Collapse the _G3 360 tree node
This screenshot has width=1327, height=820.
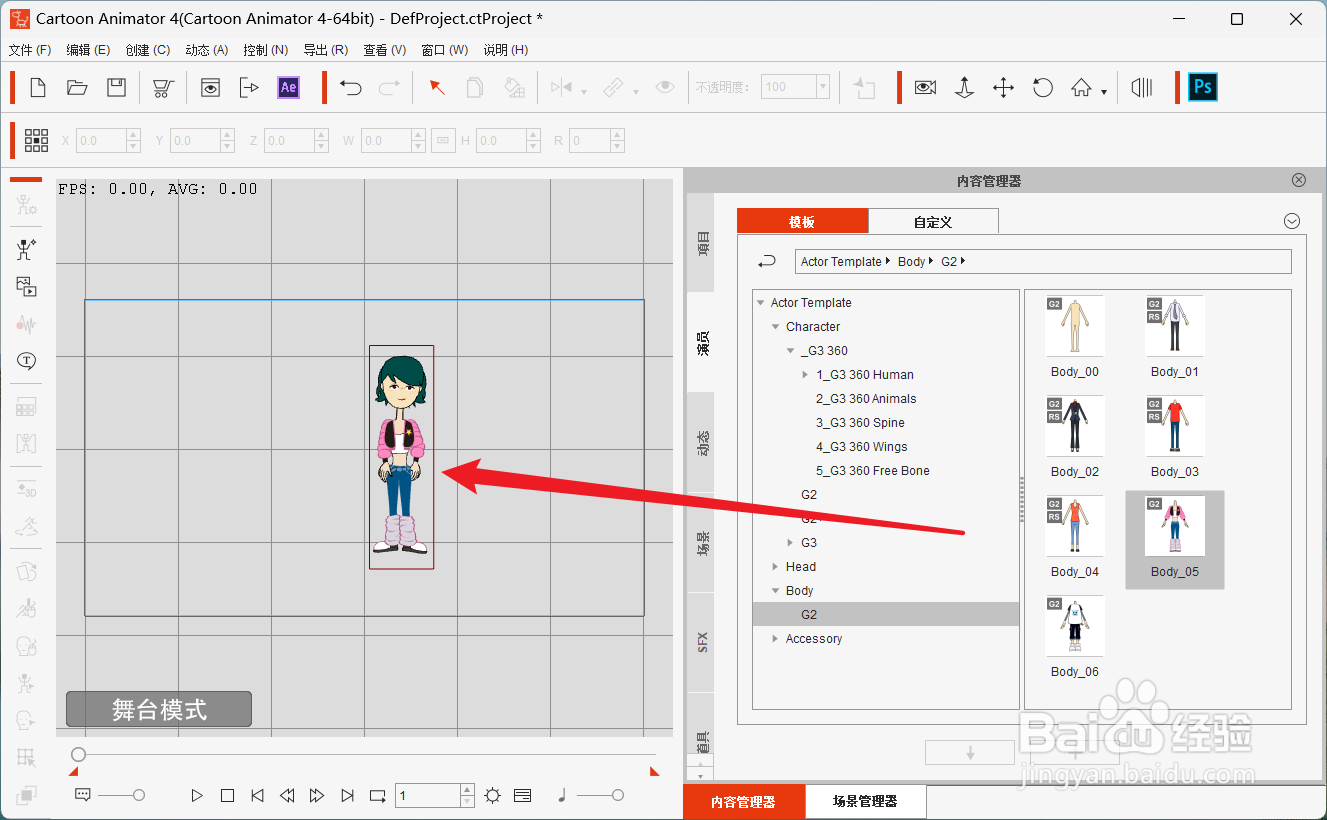click(791, 351)
